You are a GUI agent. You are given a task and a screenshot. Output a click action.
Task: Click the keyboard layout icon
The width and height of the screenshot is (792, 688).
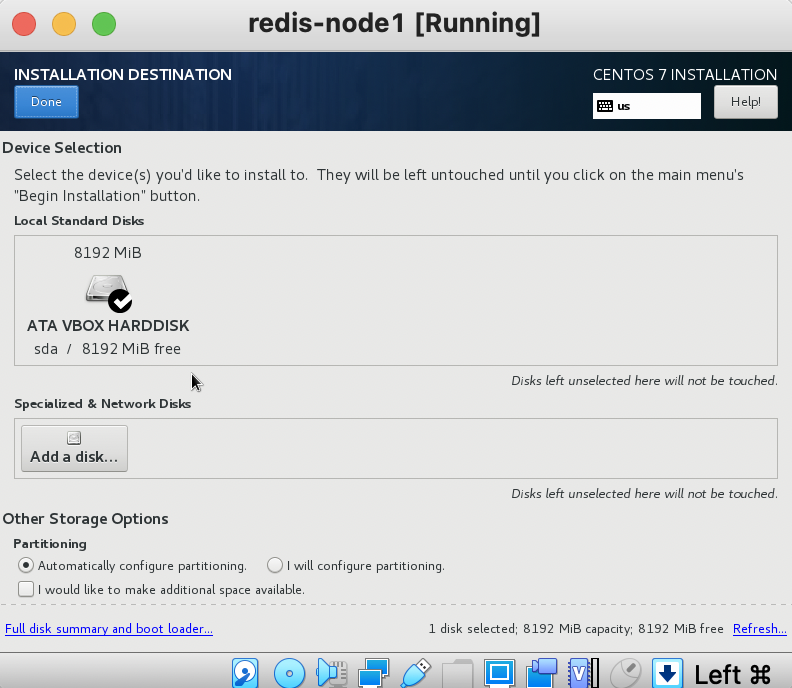[605, 106]
